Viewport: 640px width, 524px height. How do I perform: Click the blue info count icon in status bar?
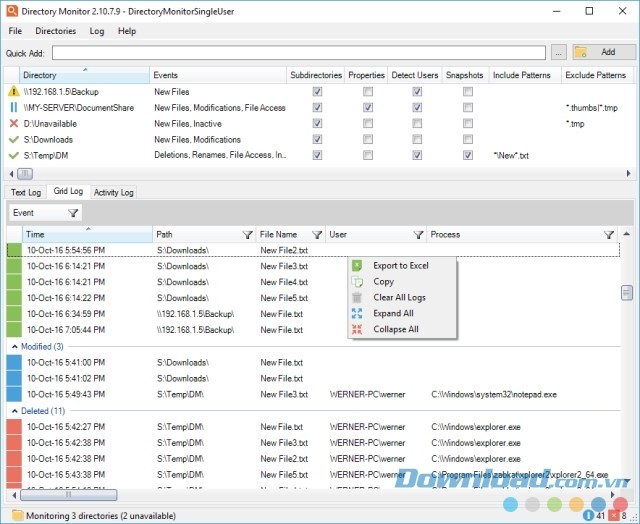click(x=589, y=515)
